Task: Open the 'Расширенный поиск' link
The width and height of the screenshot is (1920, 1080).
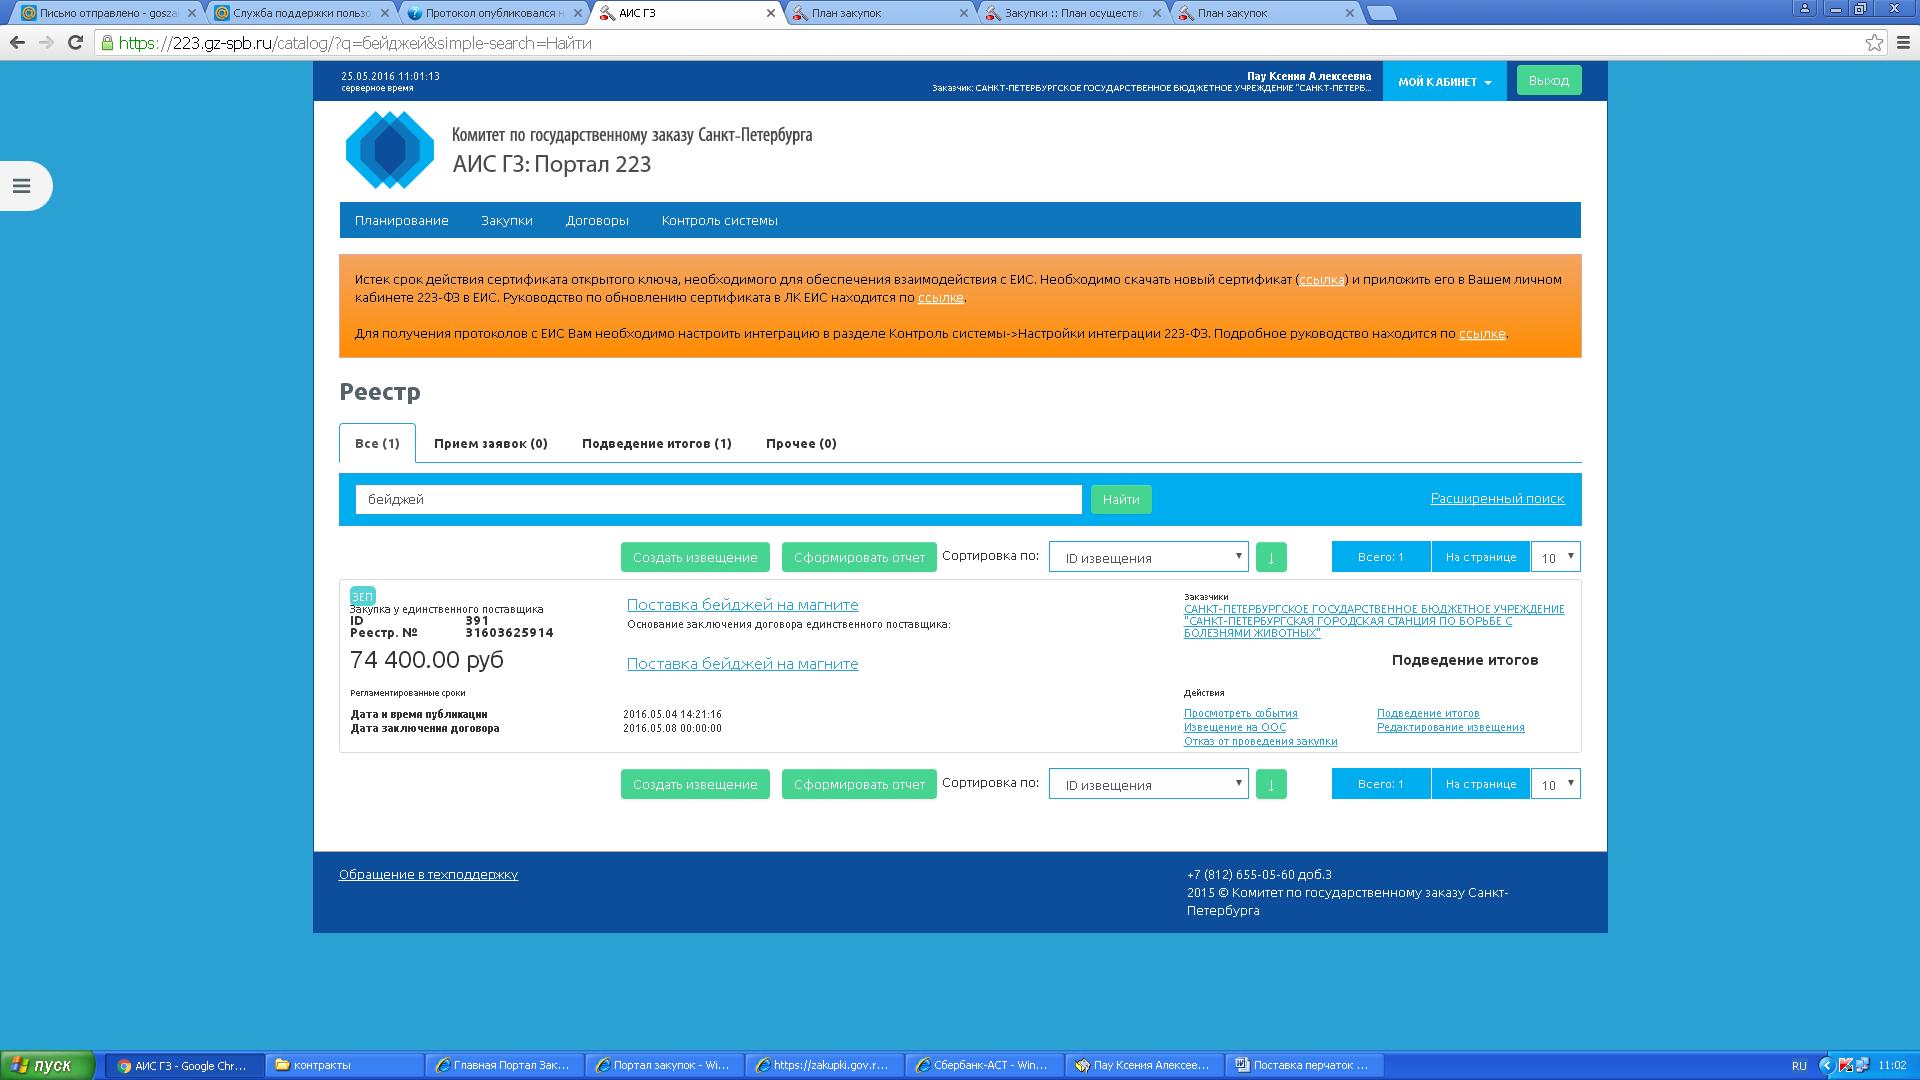Action: 1497,498
